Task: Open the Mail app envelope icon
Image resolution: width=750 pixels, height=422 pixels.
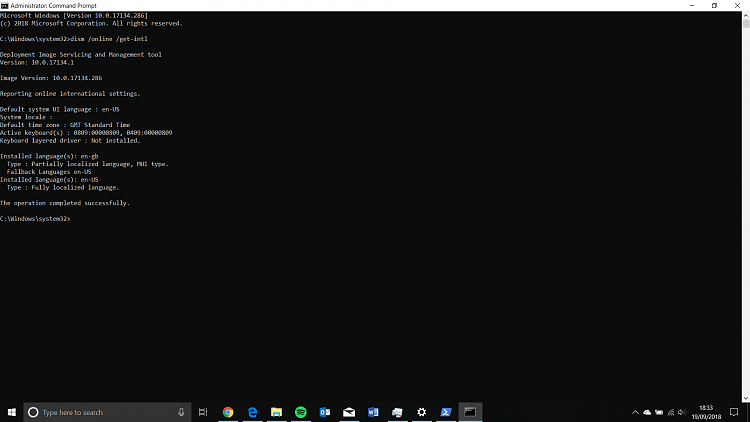Action: click(349, 412)
